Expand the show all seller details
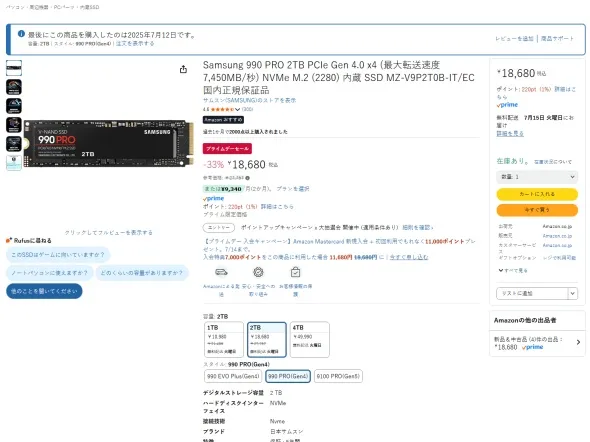Viewport: 590px width, 442px height. [x=513, y=270]
